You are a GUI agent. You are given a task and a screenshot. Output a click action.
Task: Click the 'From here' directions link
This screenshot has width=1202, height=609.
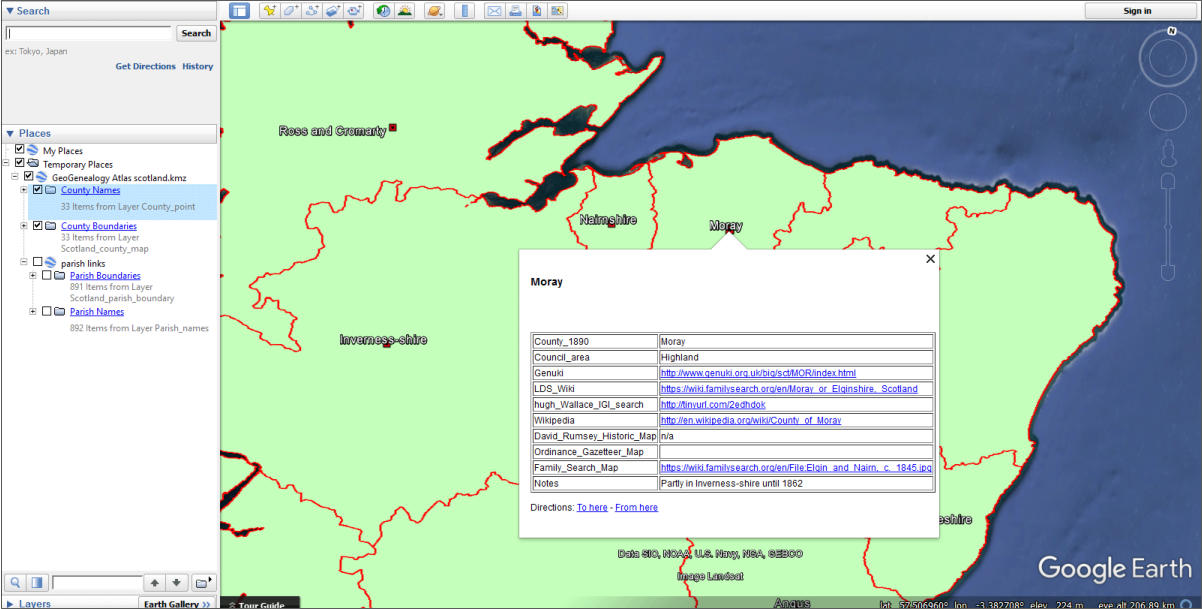[x=636, y=507]
